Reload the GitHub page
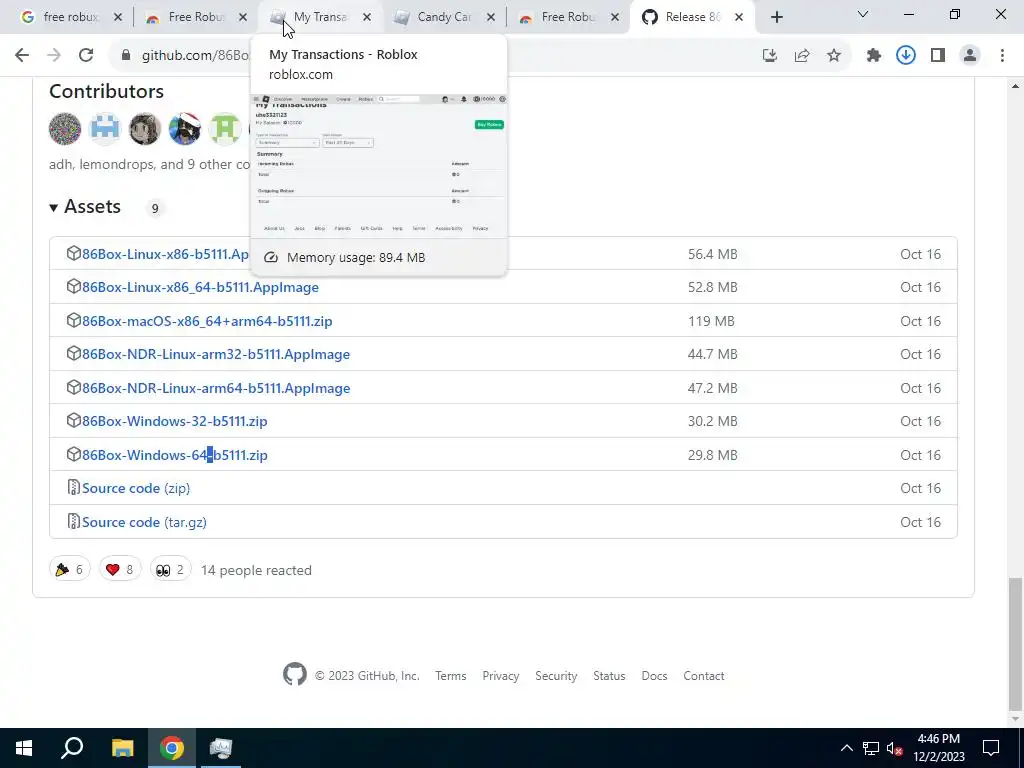This screenshot has width=1024, height=768. pyautogui.click(x=86, y=56)
